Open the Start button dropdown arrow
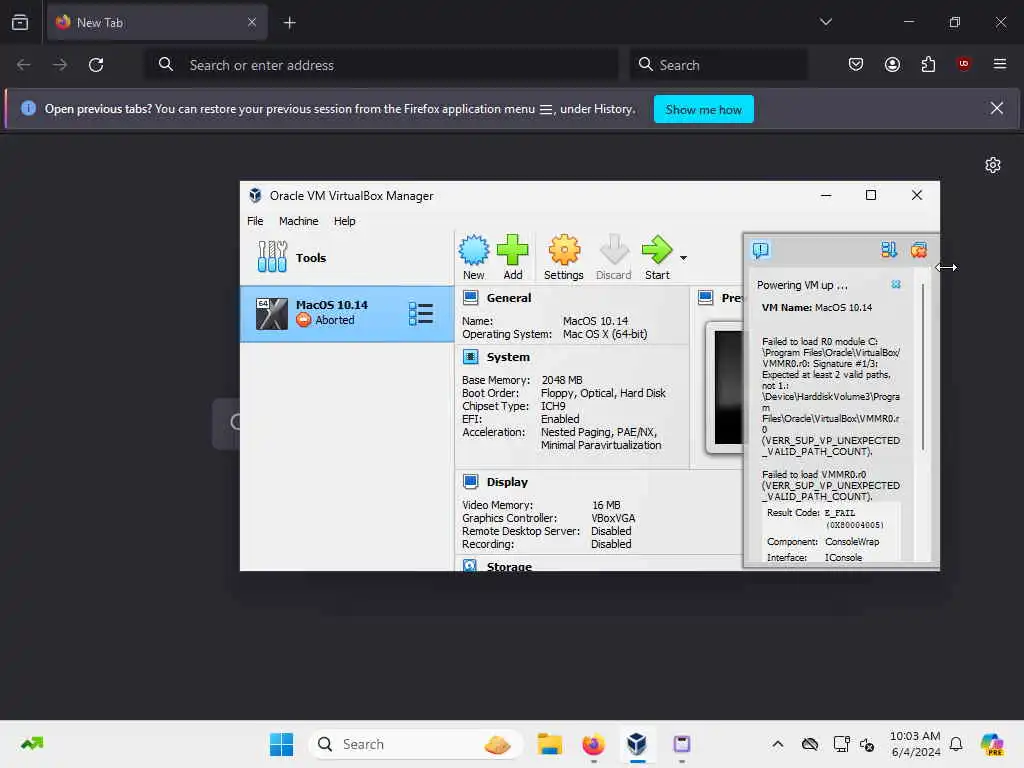The image size is (1024, 768). pyautogui.click(x=683, y=258)
